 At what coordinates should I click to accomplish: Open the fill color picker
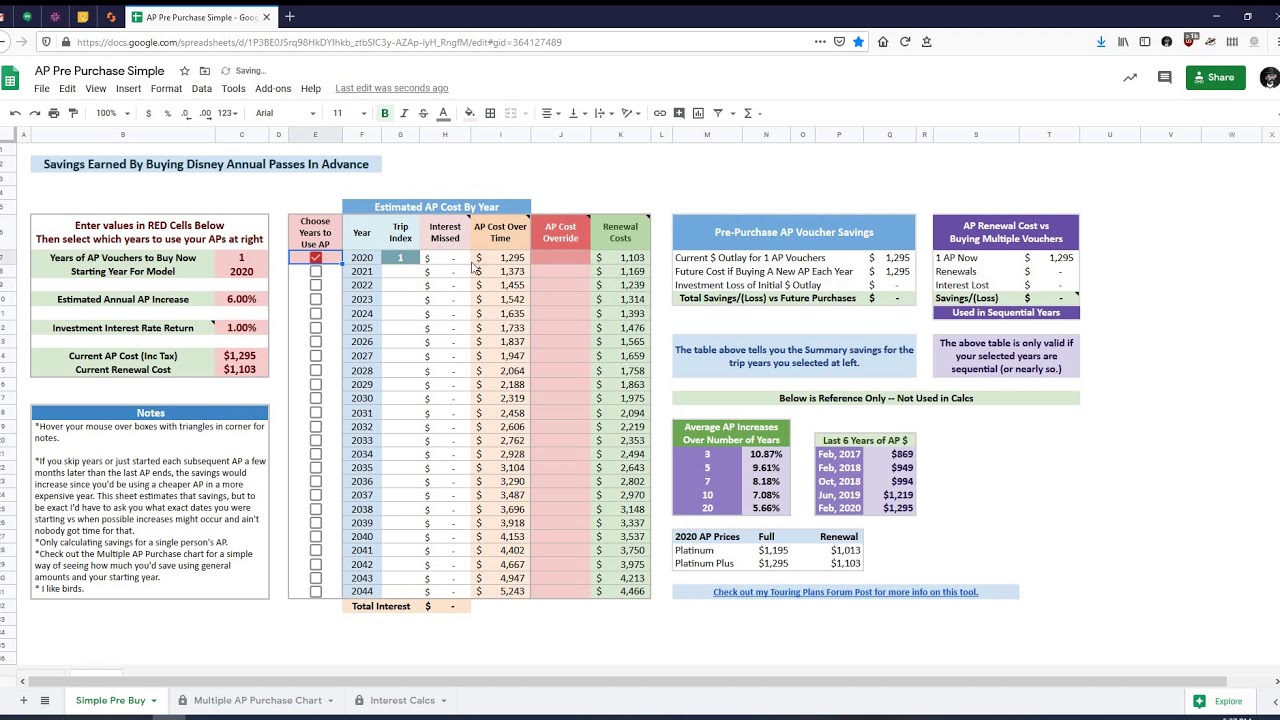(470, 113)
